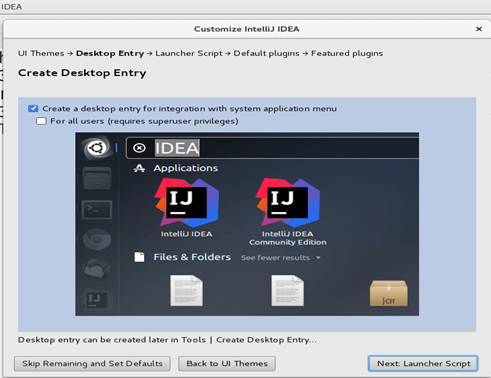The height and width of the screenshot is (378, 491).
Task: Click the Desktop Entry breadcrumb step
Action: pyautogui.click(x=110, y=53)
